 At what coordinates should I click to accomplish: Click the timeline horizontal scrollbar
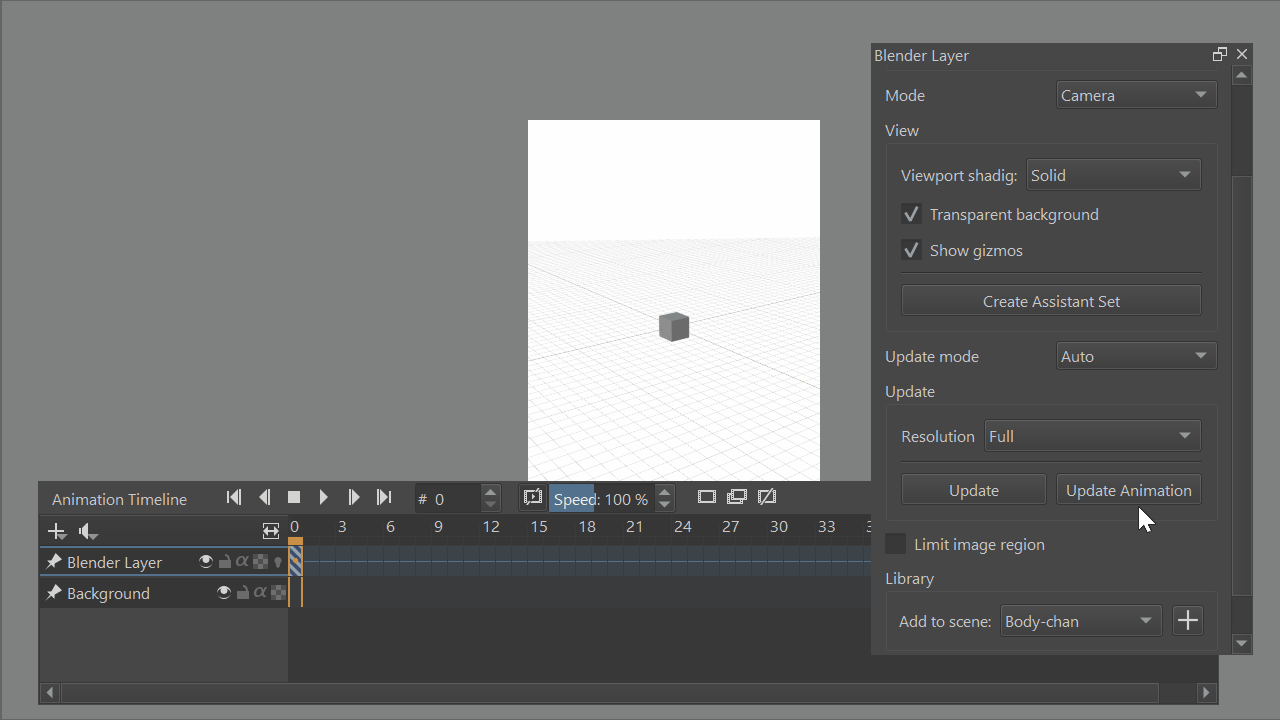(610, 692)
